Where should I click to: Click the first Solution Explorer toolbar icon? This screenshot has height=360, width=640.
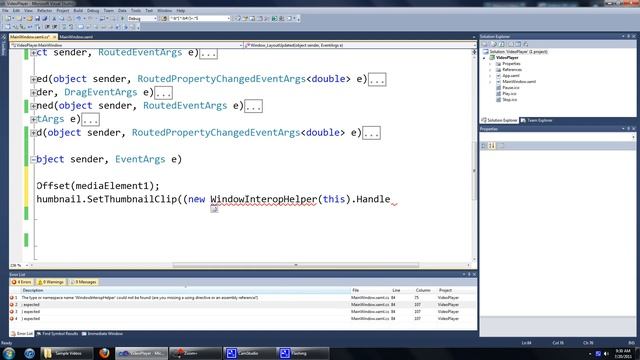485,44
